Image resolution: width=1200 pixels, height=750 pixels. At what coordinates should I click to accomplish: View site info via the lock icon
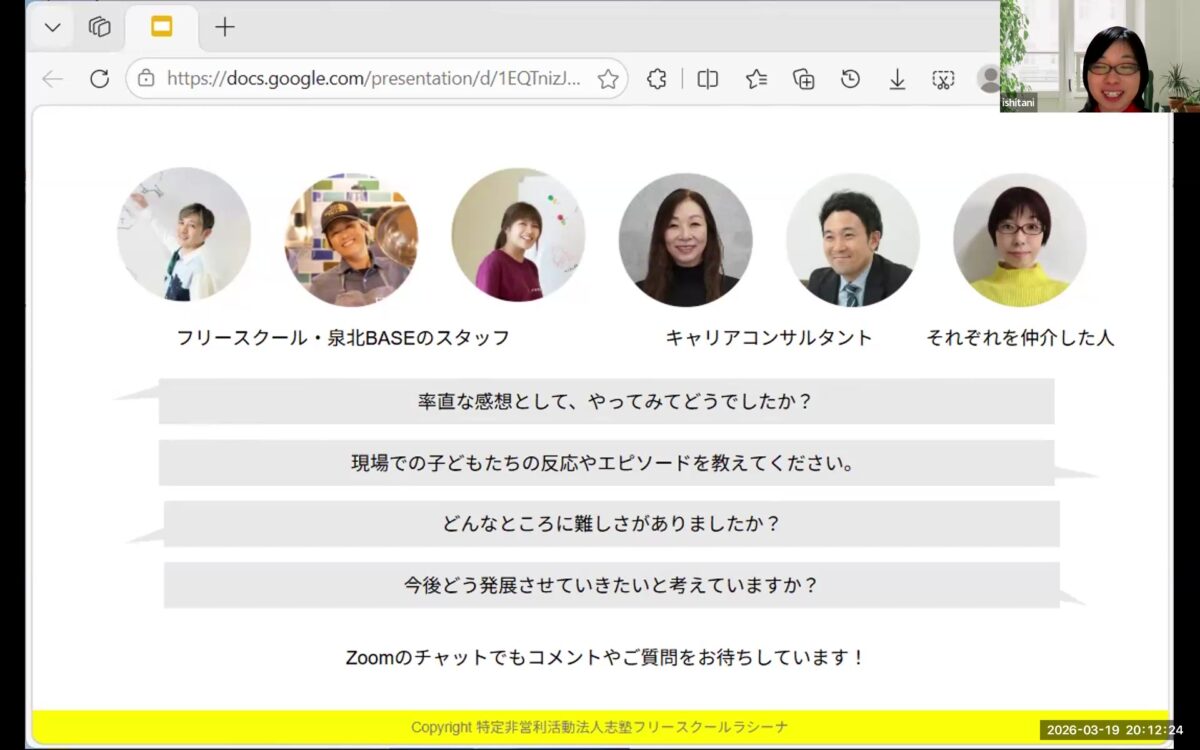point(146,79)
